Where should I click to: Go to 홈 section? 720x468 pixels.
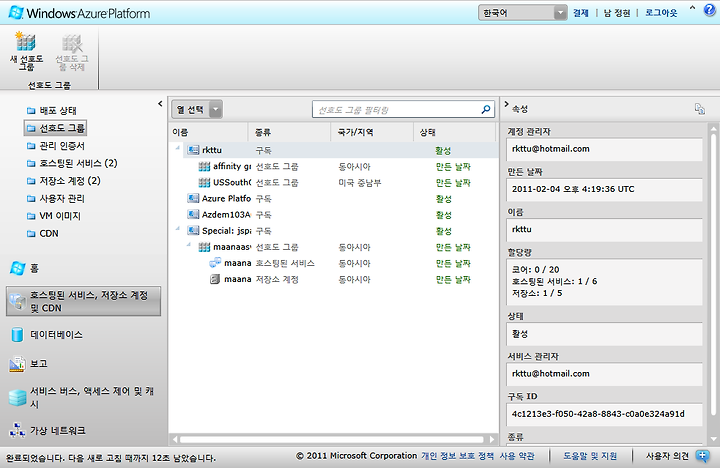34,268
